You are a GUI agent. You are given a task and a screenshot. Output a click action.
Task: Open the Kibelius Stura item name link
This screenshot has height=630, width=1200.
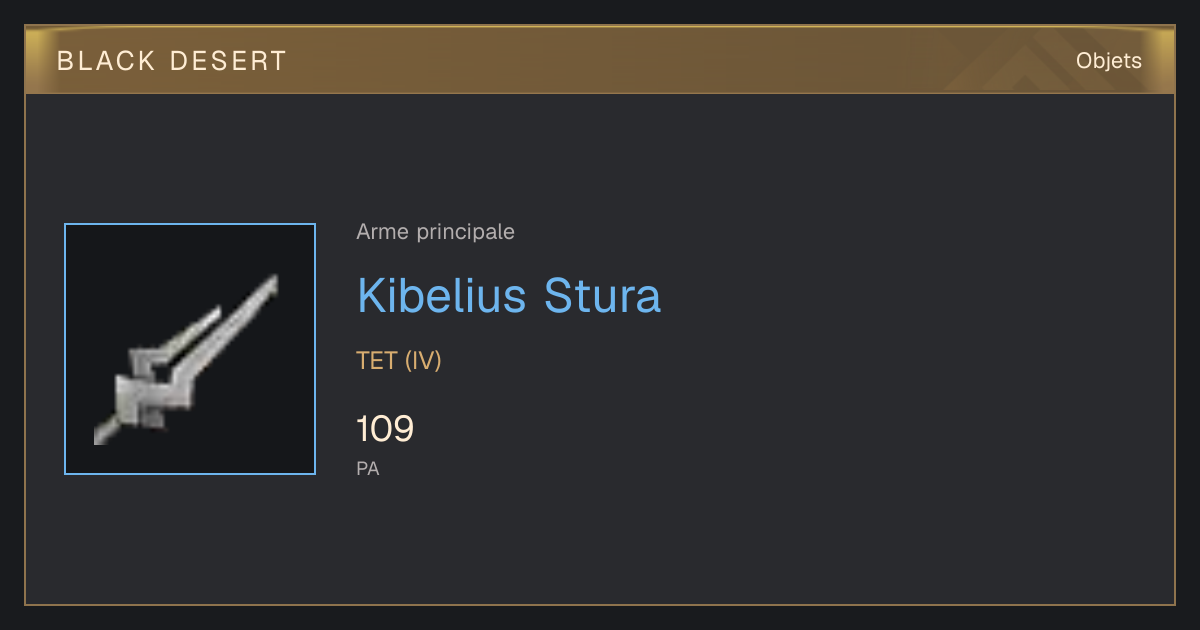point(509,296)
